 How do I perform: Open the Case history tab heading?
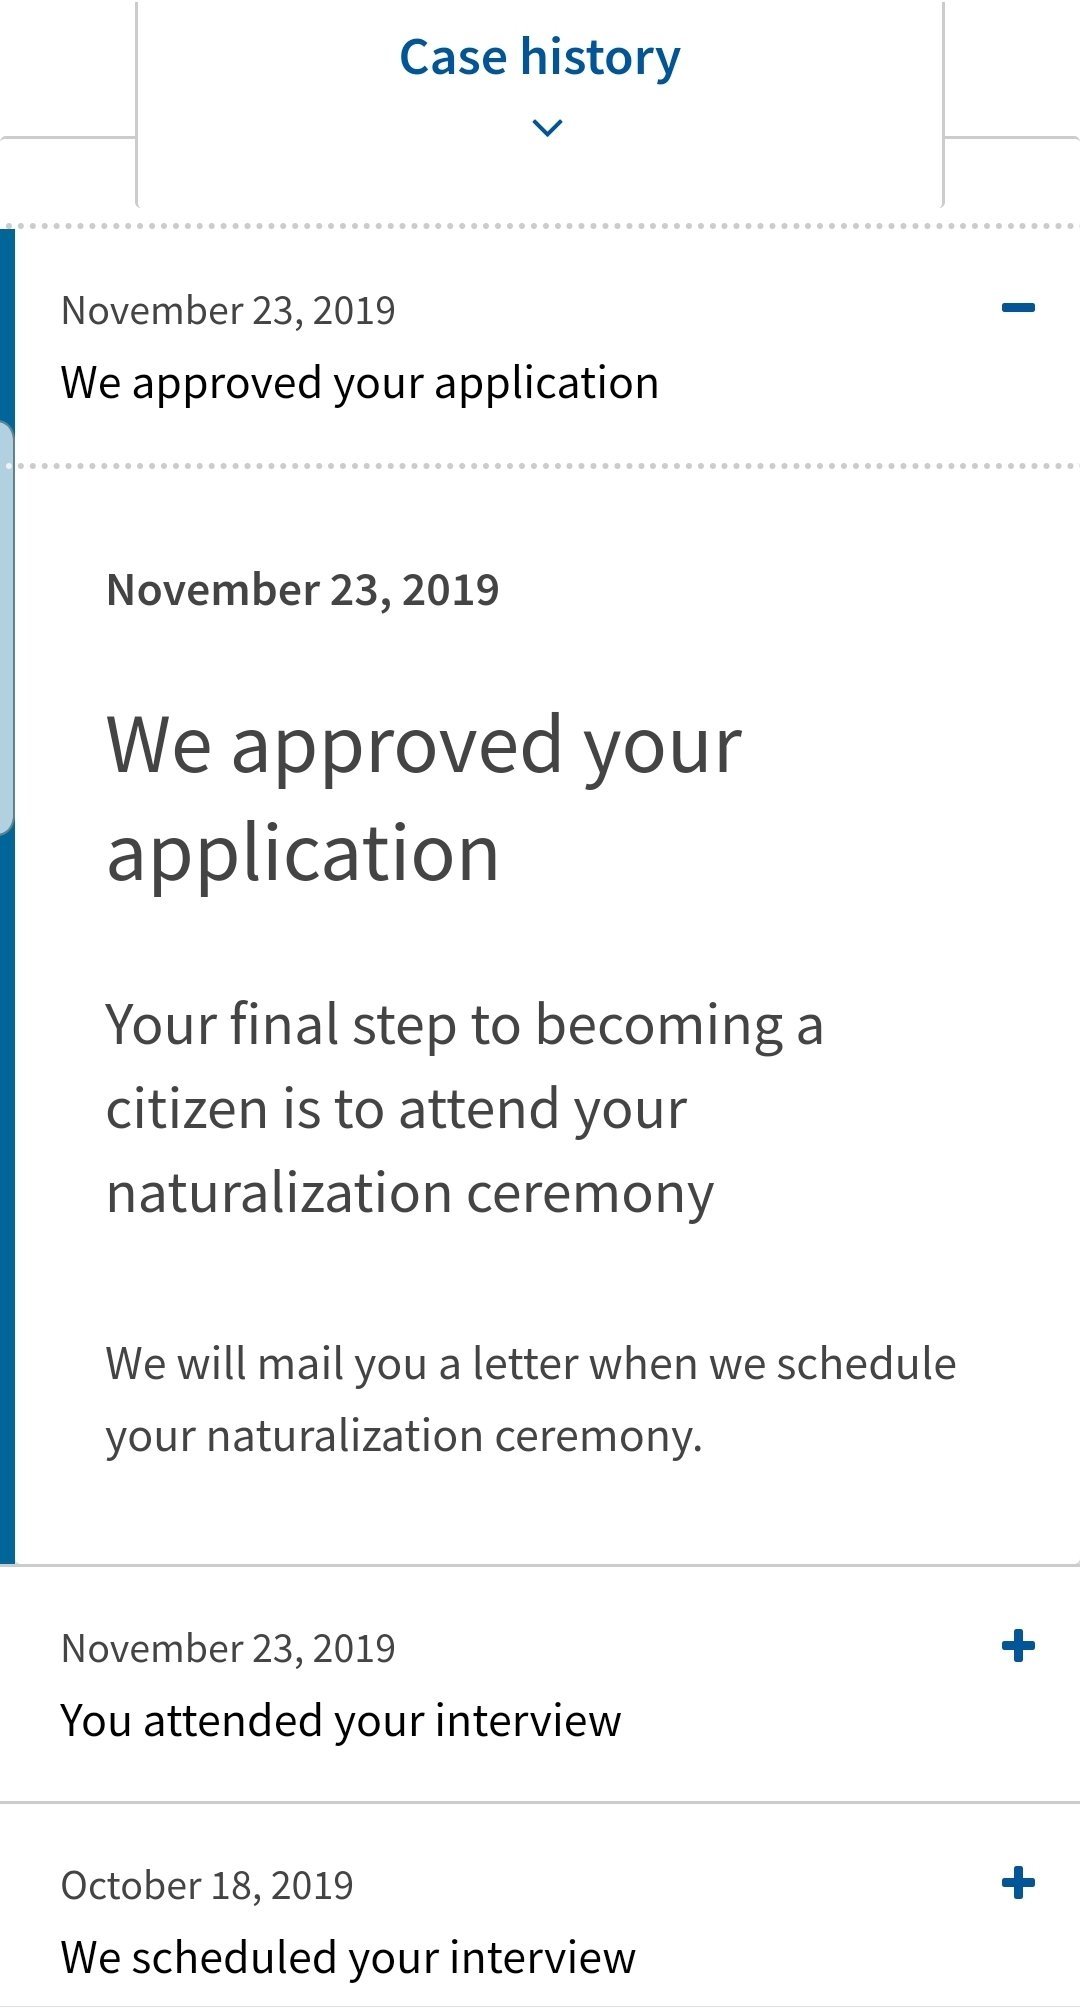[540, 57]
